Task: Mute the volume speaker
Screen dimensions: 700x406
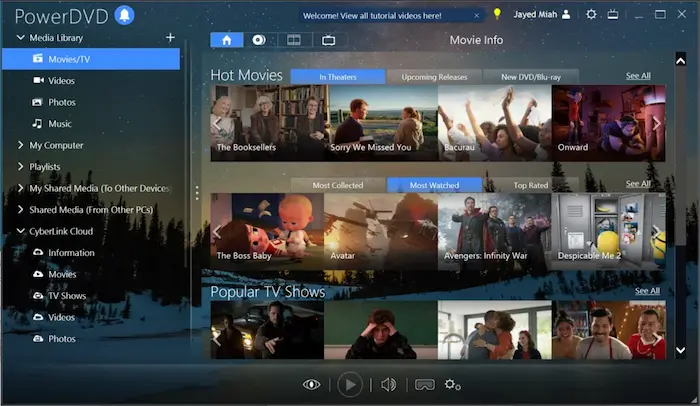Action: pyautogui.click(x=389, y=384)
